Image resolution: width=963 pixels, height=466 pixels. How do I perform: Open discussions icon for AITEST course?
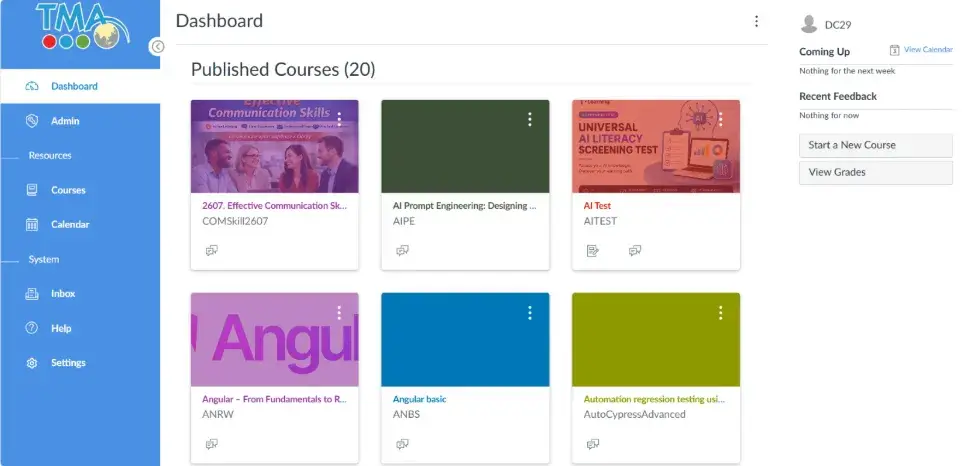[x=635, y=250]
